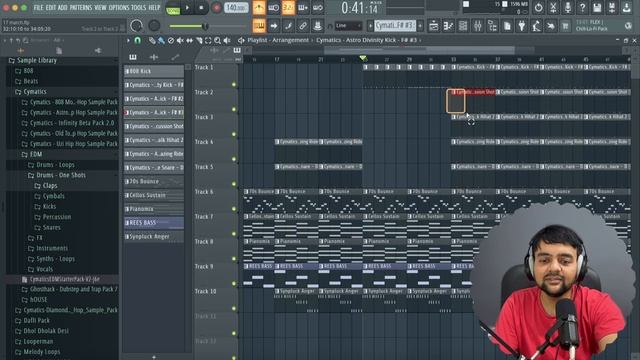Image resolution: width=640 pixels, height=360 pixels.
Task: Mute Track 6 with its green light
Action: click(x=234, y=209)
